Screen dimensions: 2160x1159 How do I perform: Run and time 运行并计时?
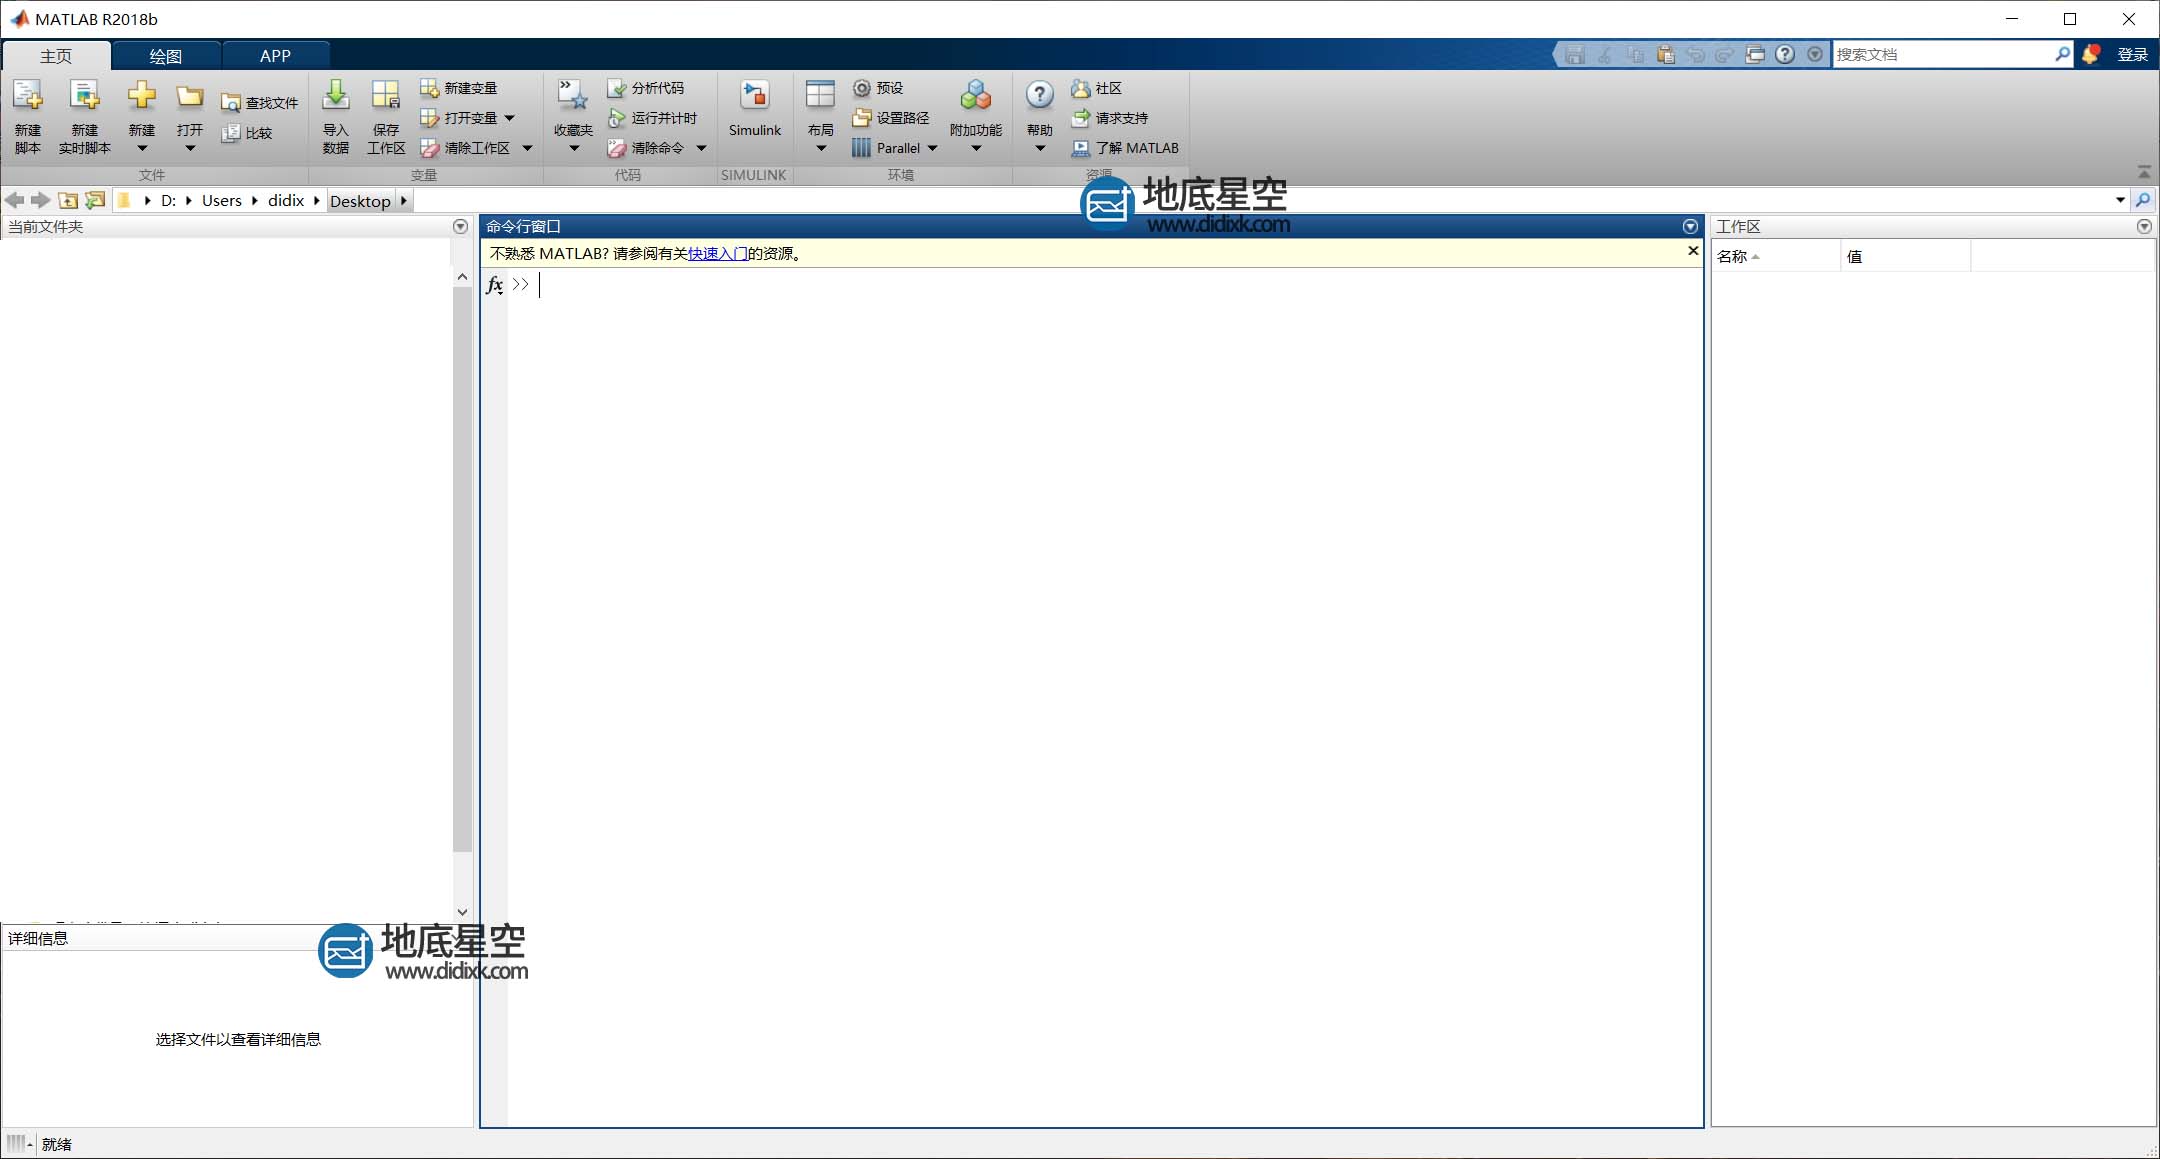[652, 118]
